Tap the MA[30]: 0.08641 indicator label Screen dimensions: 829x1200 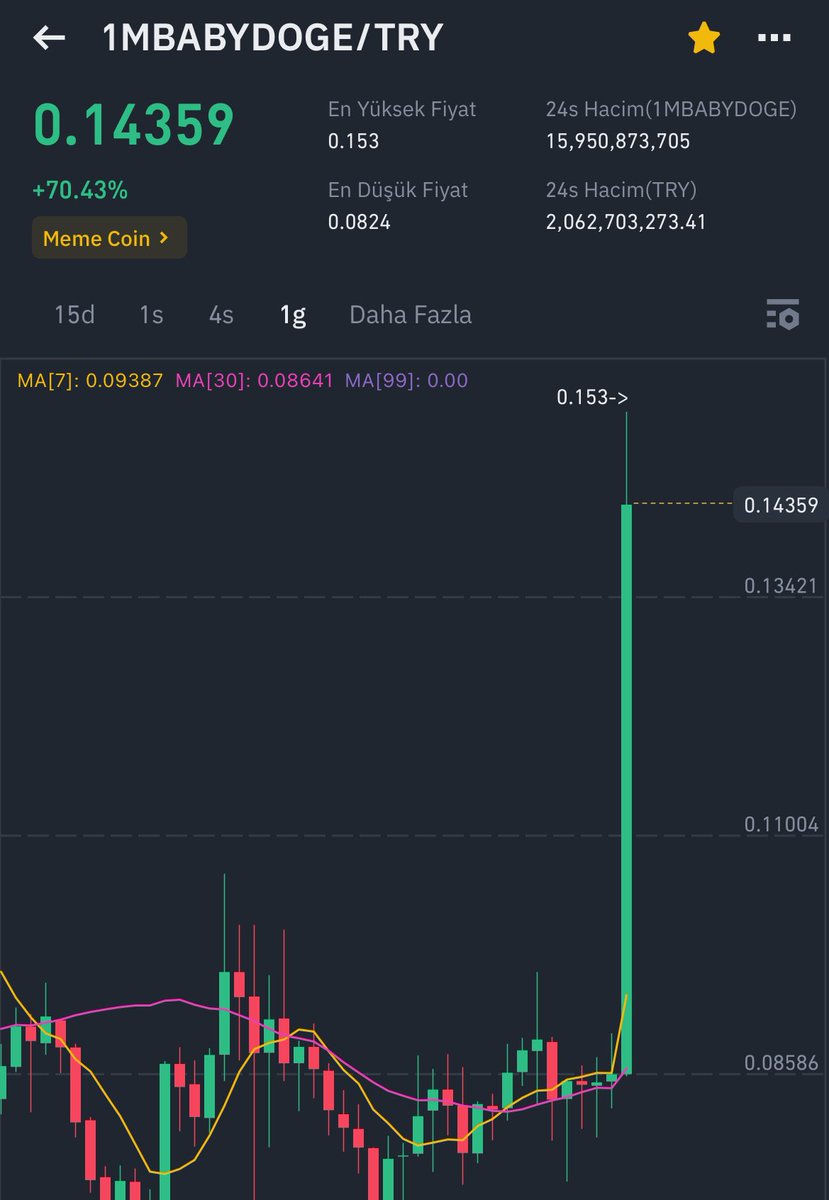pos(254,380)
